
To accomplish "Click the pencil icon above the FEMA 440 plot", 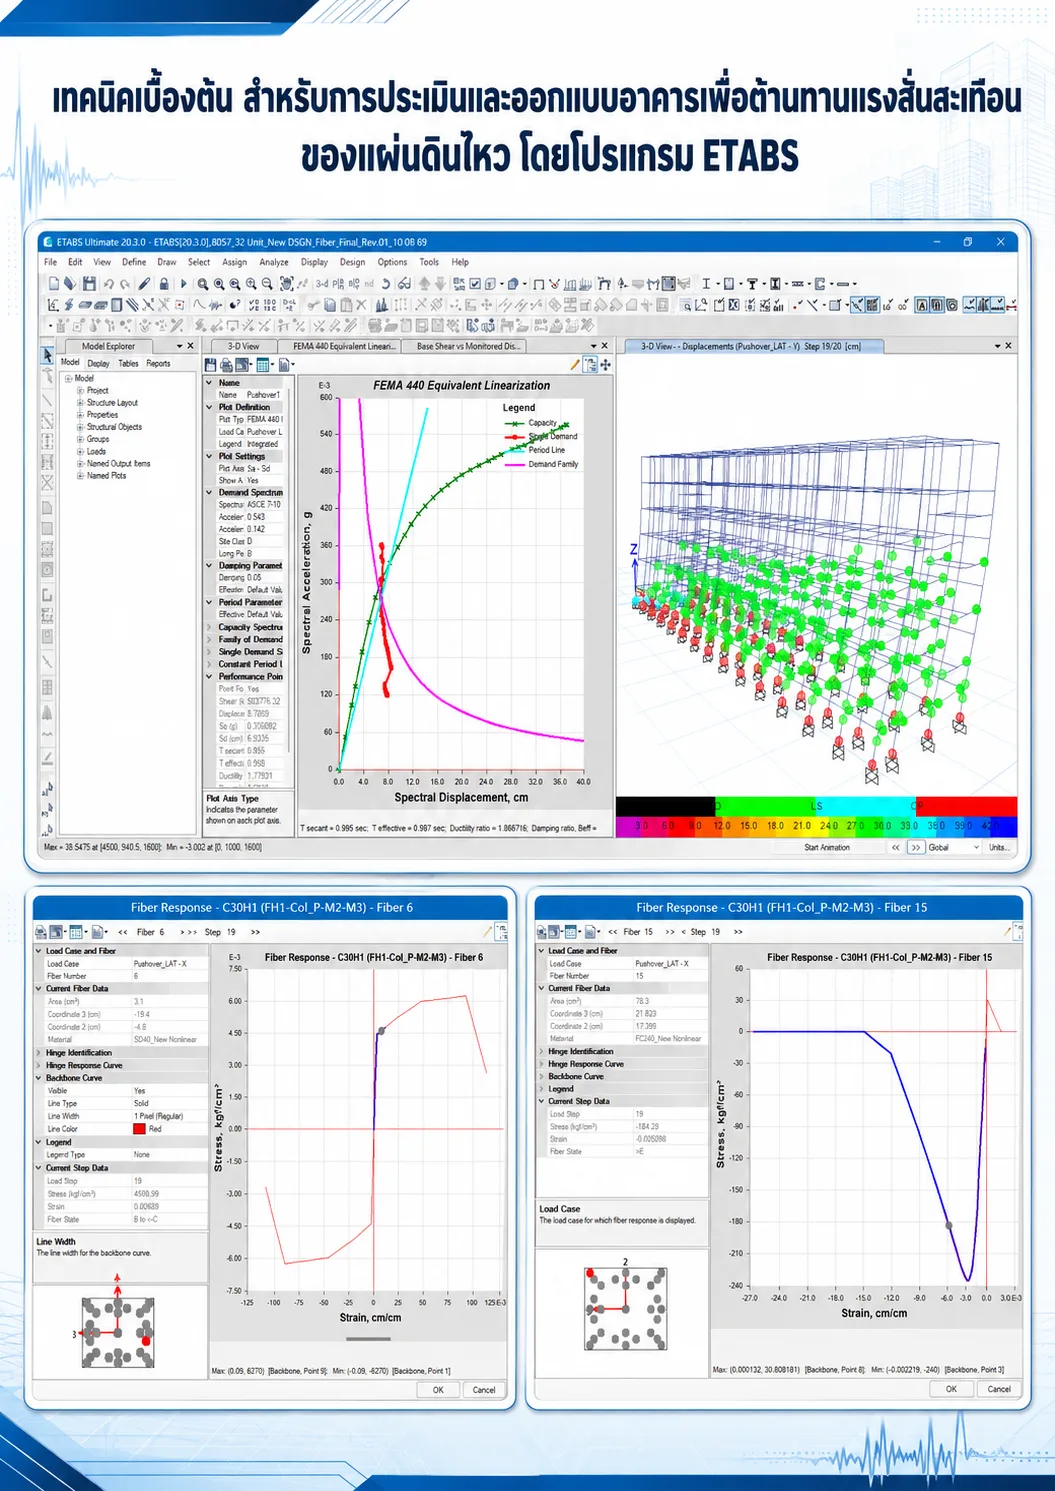I will 575,365.
